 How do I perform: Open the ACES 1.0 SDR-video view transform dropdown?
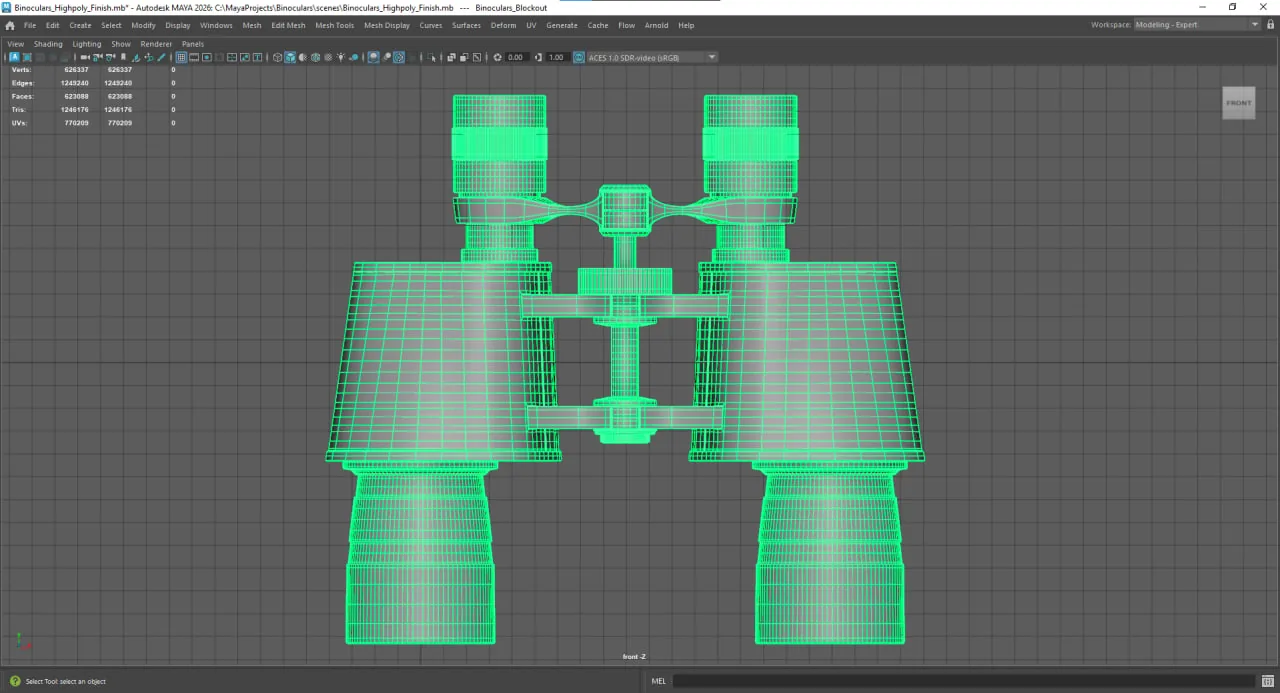coord(651,57)
